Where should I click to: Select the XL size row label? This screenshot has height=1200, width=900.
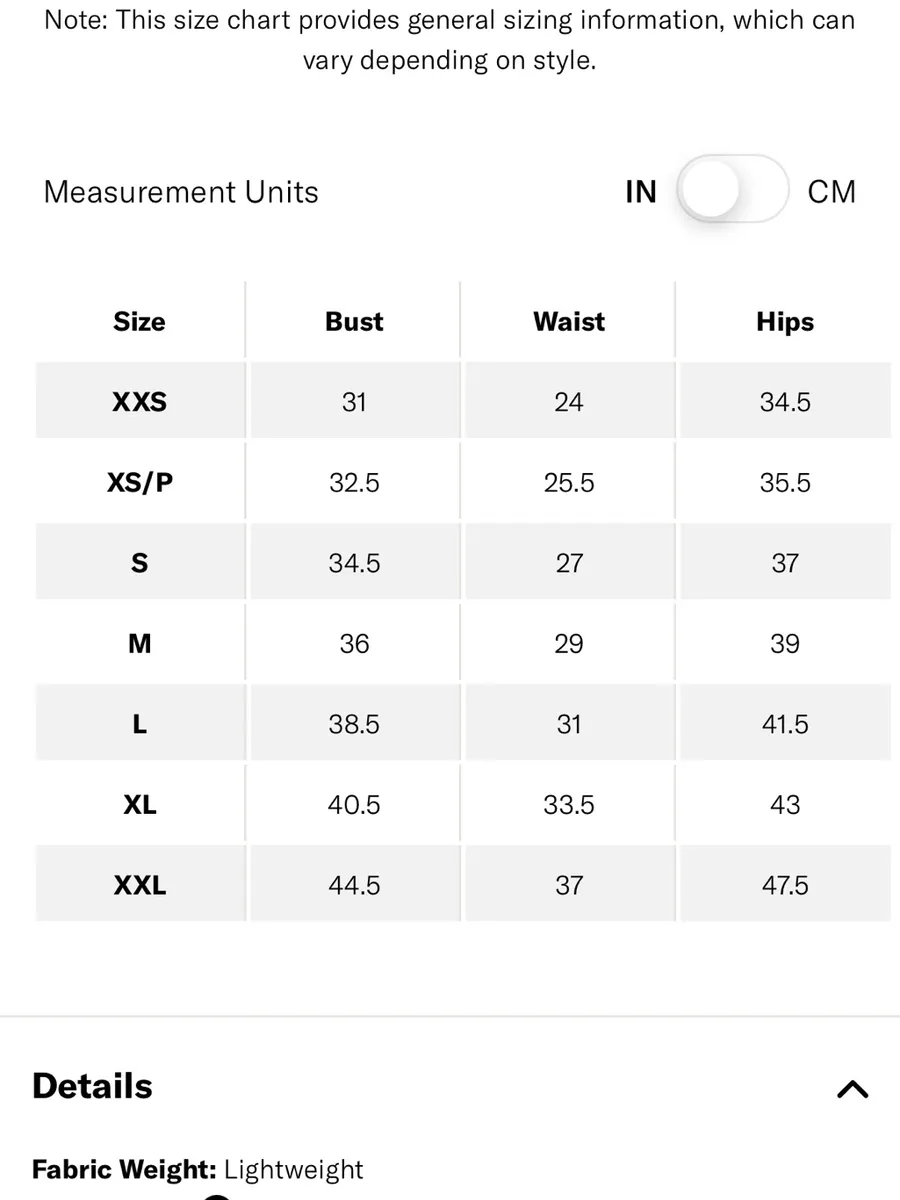tap(140, 805)
